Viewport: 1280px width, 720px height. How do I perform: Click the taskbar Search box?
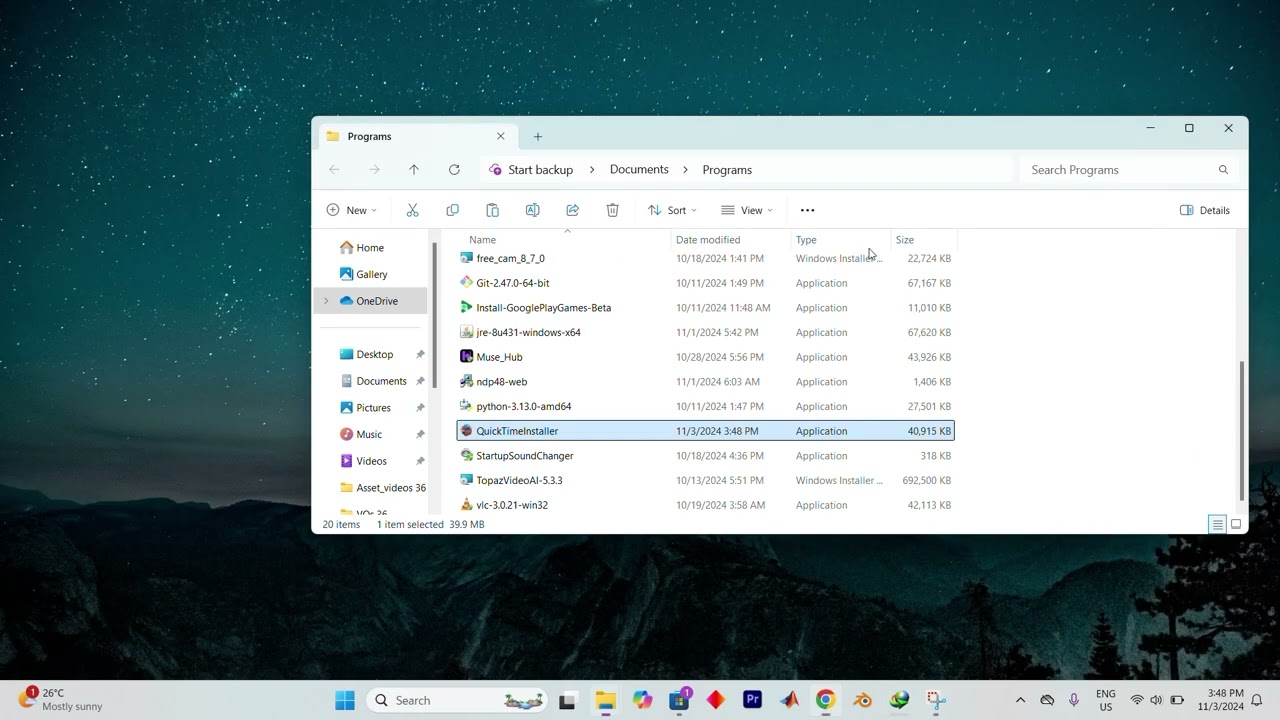457,700
